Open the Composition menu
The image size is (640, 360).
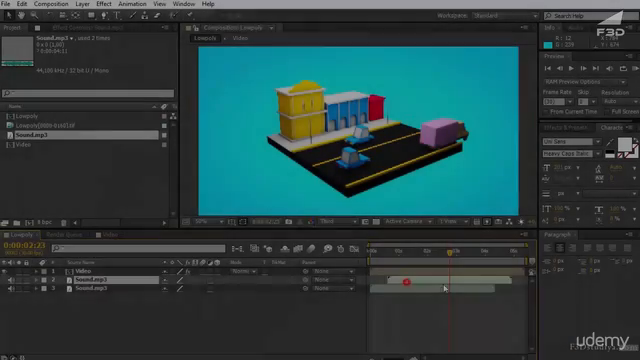(x=51, y=4)
